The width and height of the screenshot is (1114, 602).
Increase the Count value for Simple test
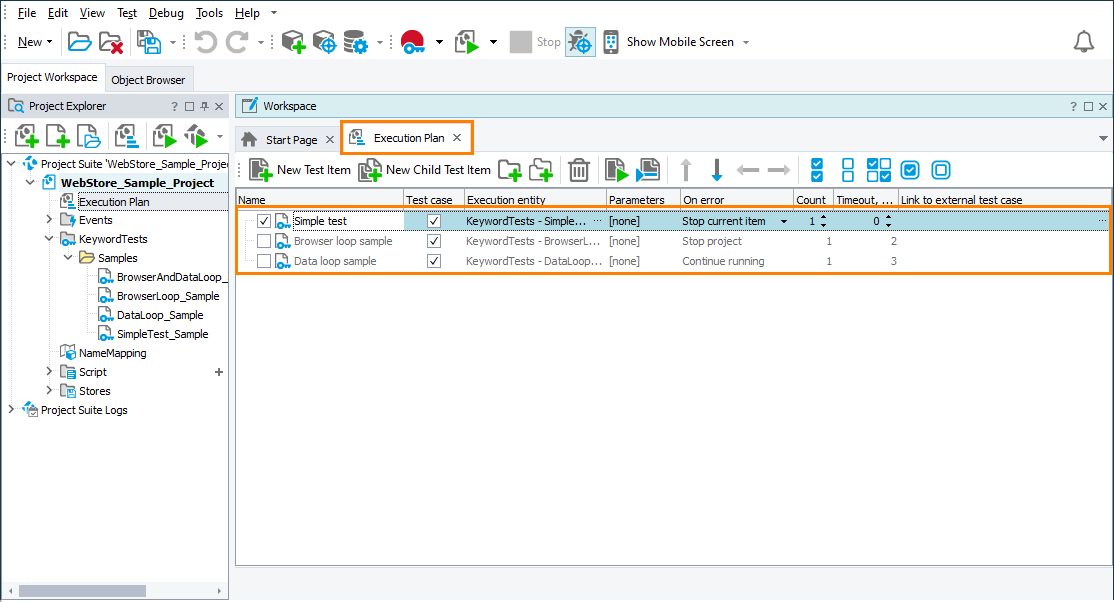click(x=824, y=216)
